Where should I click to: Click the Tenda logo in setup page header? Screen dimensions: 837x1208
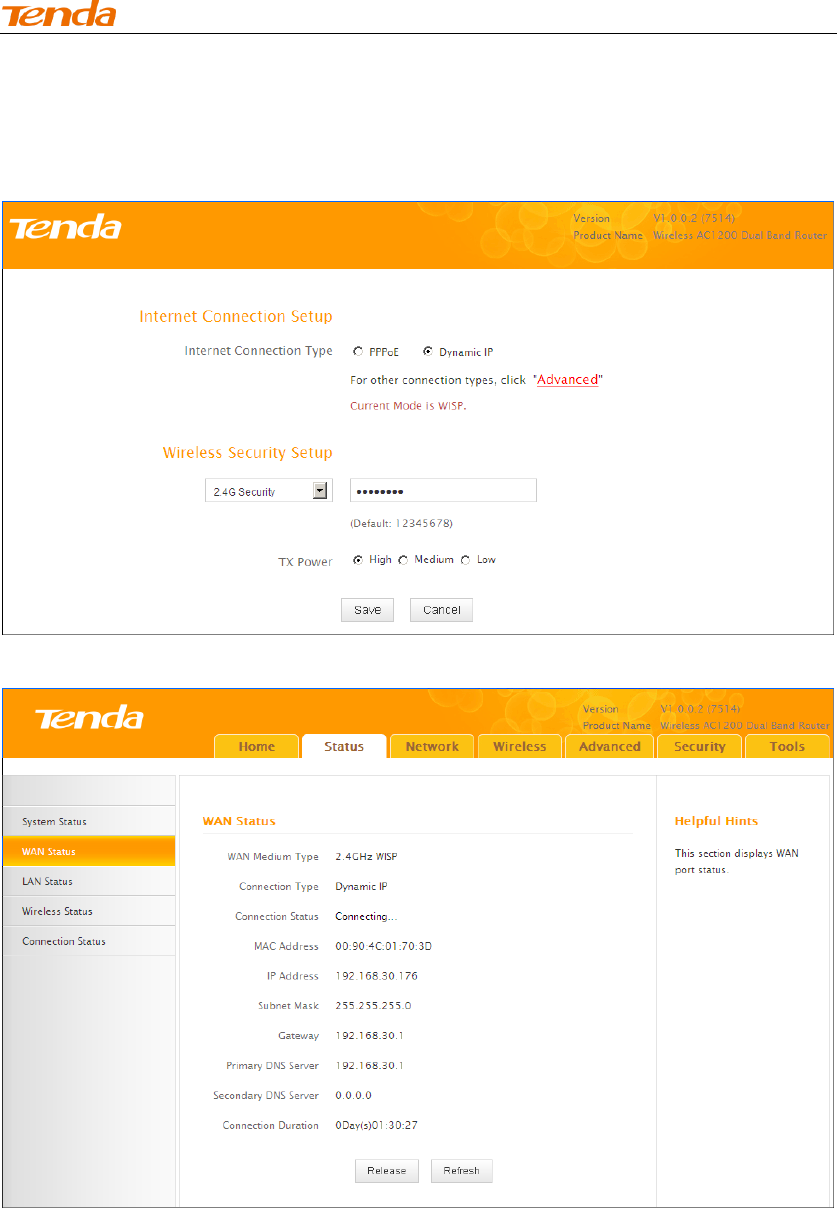(x=66, y=229)
